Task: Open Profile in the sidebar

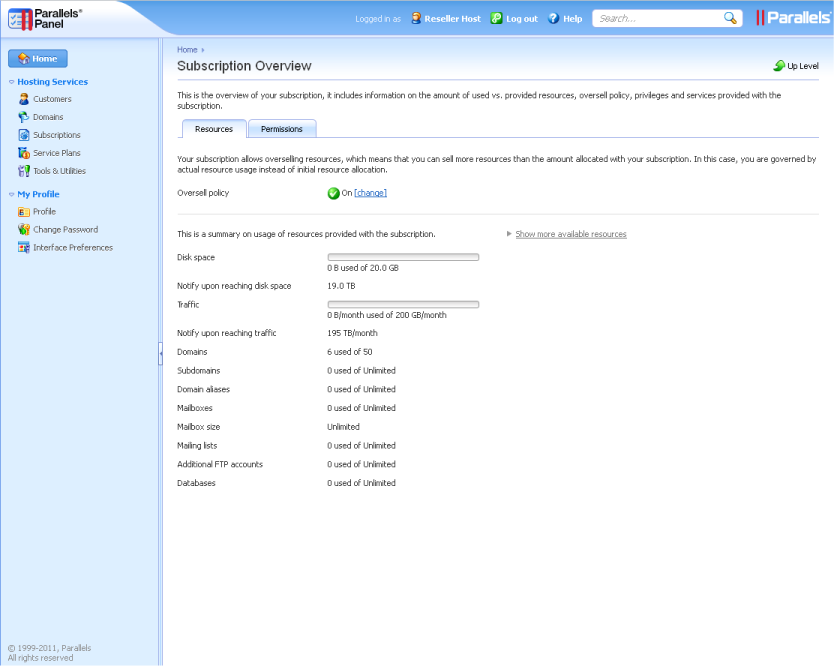Action: coord(44,212)
